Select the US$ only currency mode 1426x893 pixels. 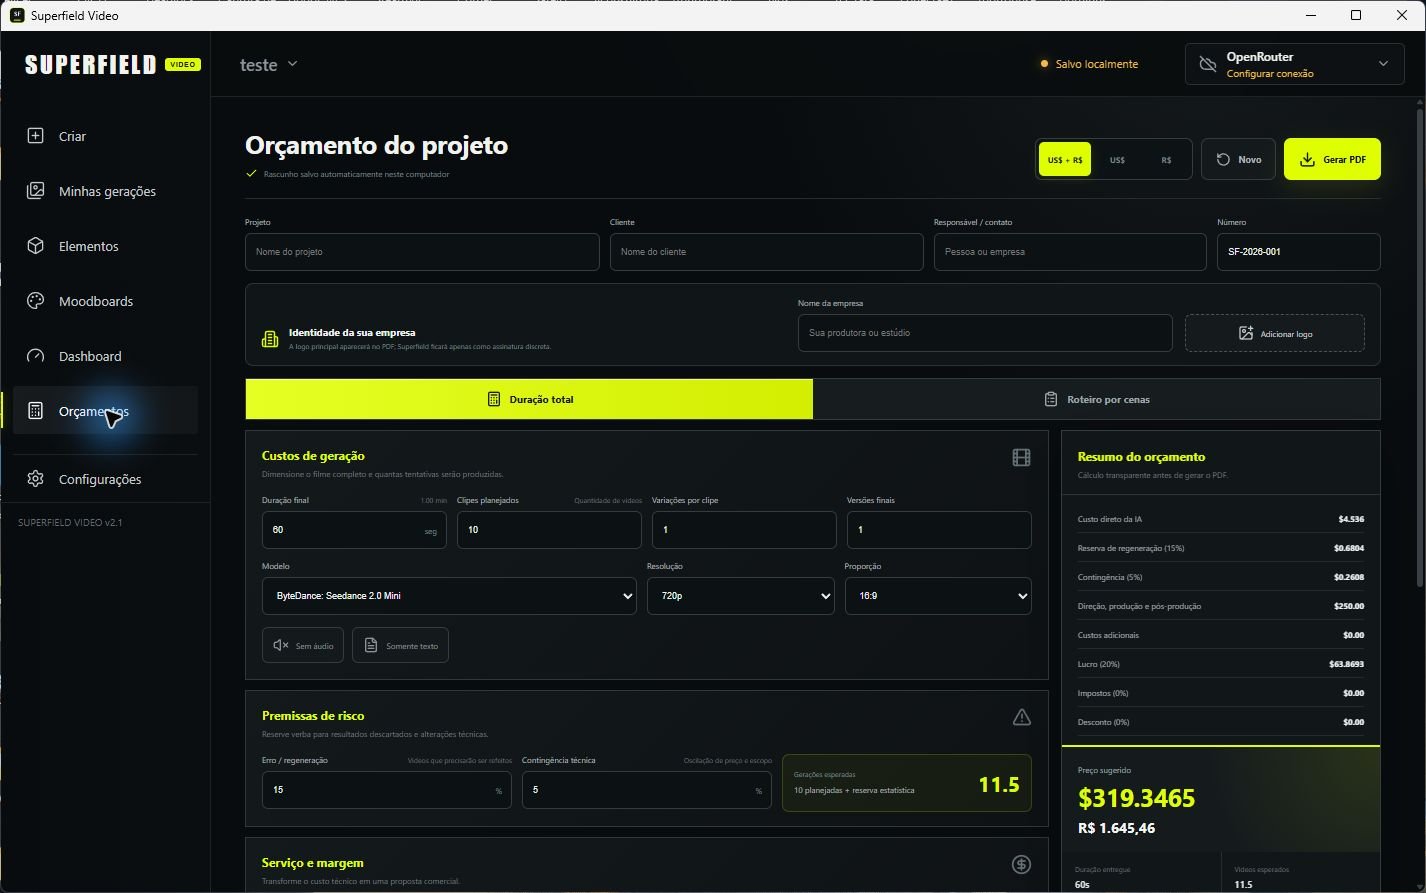click(1117, 160)
